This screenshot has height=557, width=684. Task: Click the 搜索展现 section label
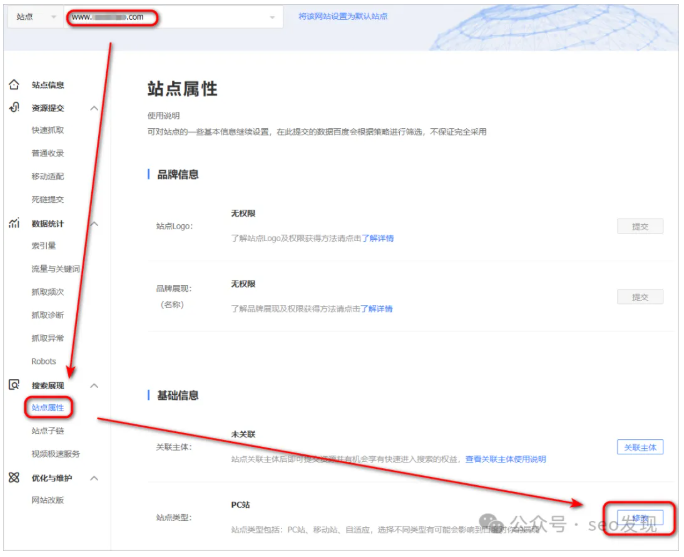click(48, 386)
